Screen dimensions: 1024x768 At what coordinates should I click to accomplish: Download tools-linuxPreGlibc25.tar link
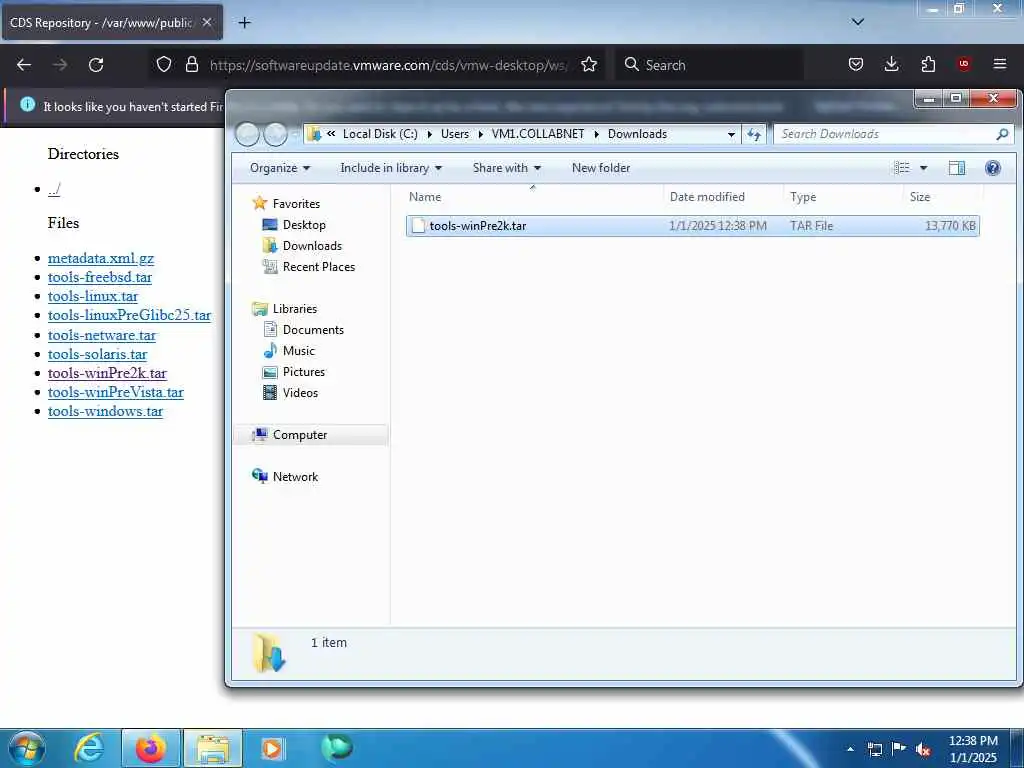[129, 315]
